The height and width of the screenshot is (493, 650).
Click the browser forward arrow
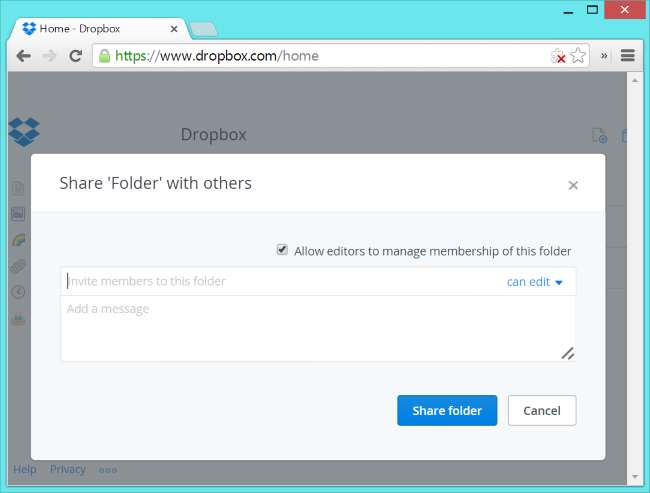(49, 56)
